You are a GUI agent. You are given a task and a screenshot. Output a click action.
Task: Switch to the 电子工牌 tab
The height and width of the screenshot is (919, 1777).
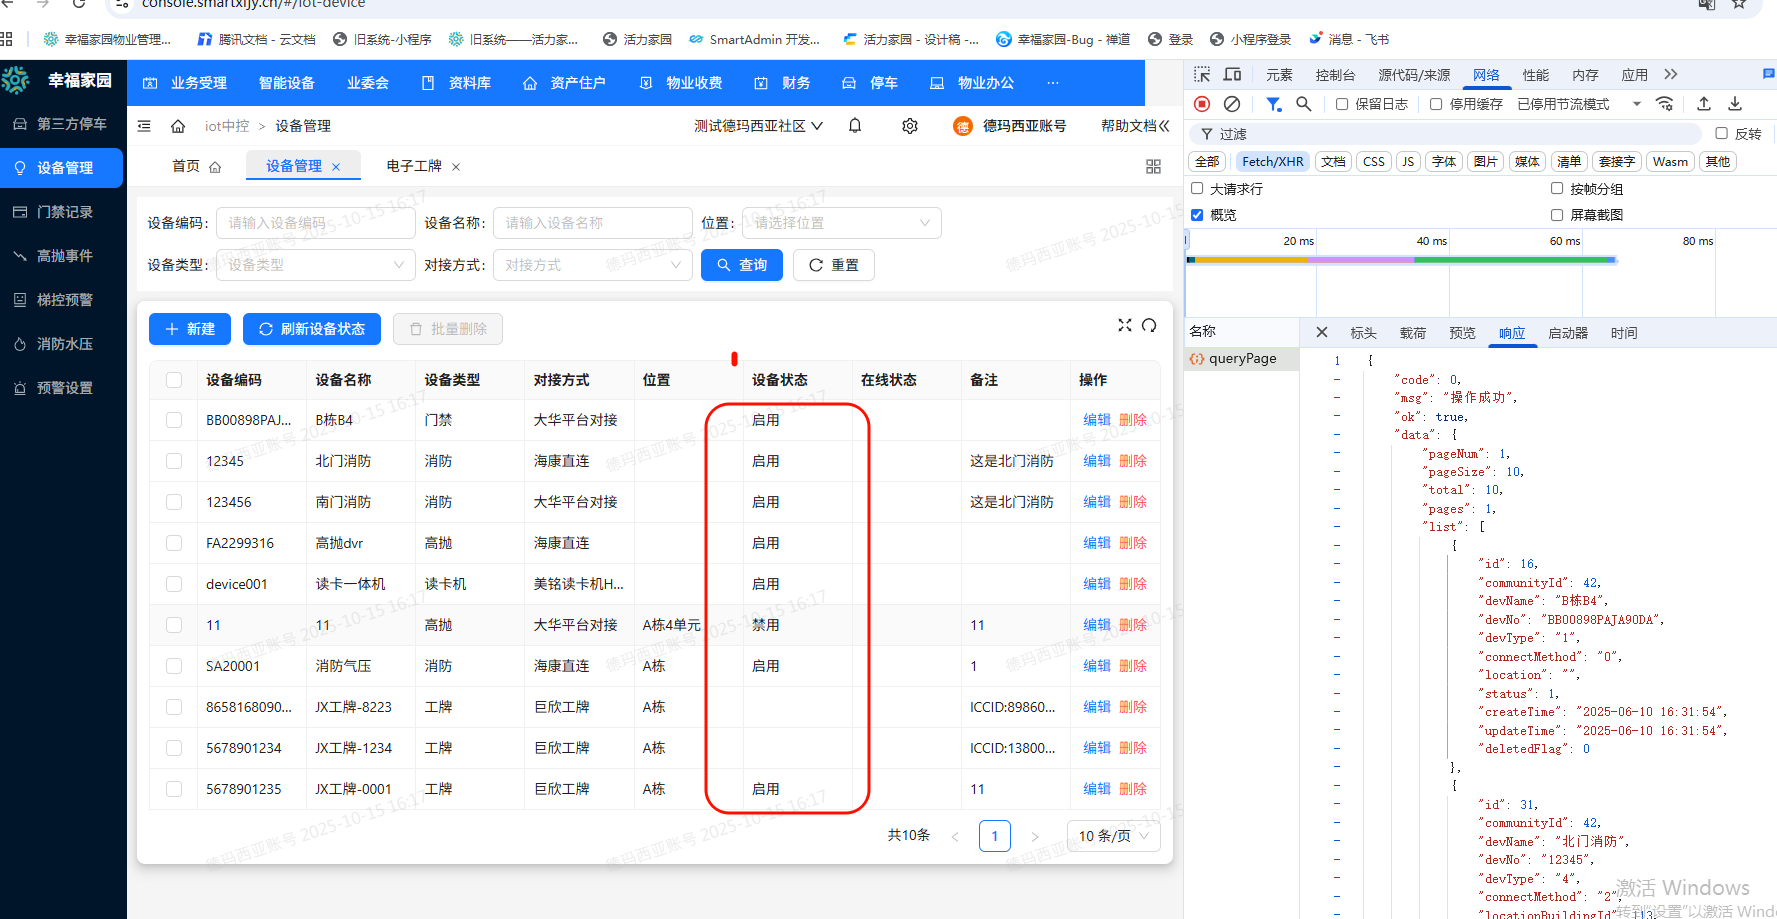[x=412, y=165]
